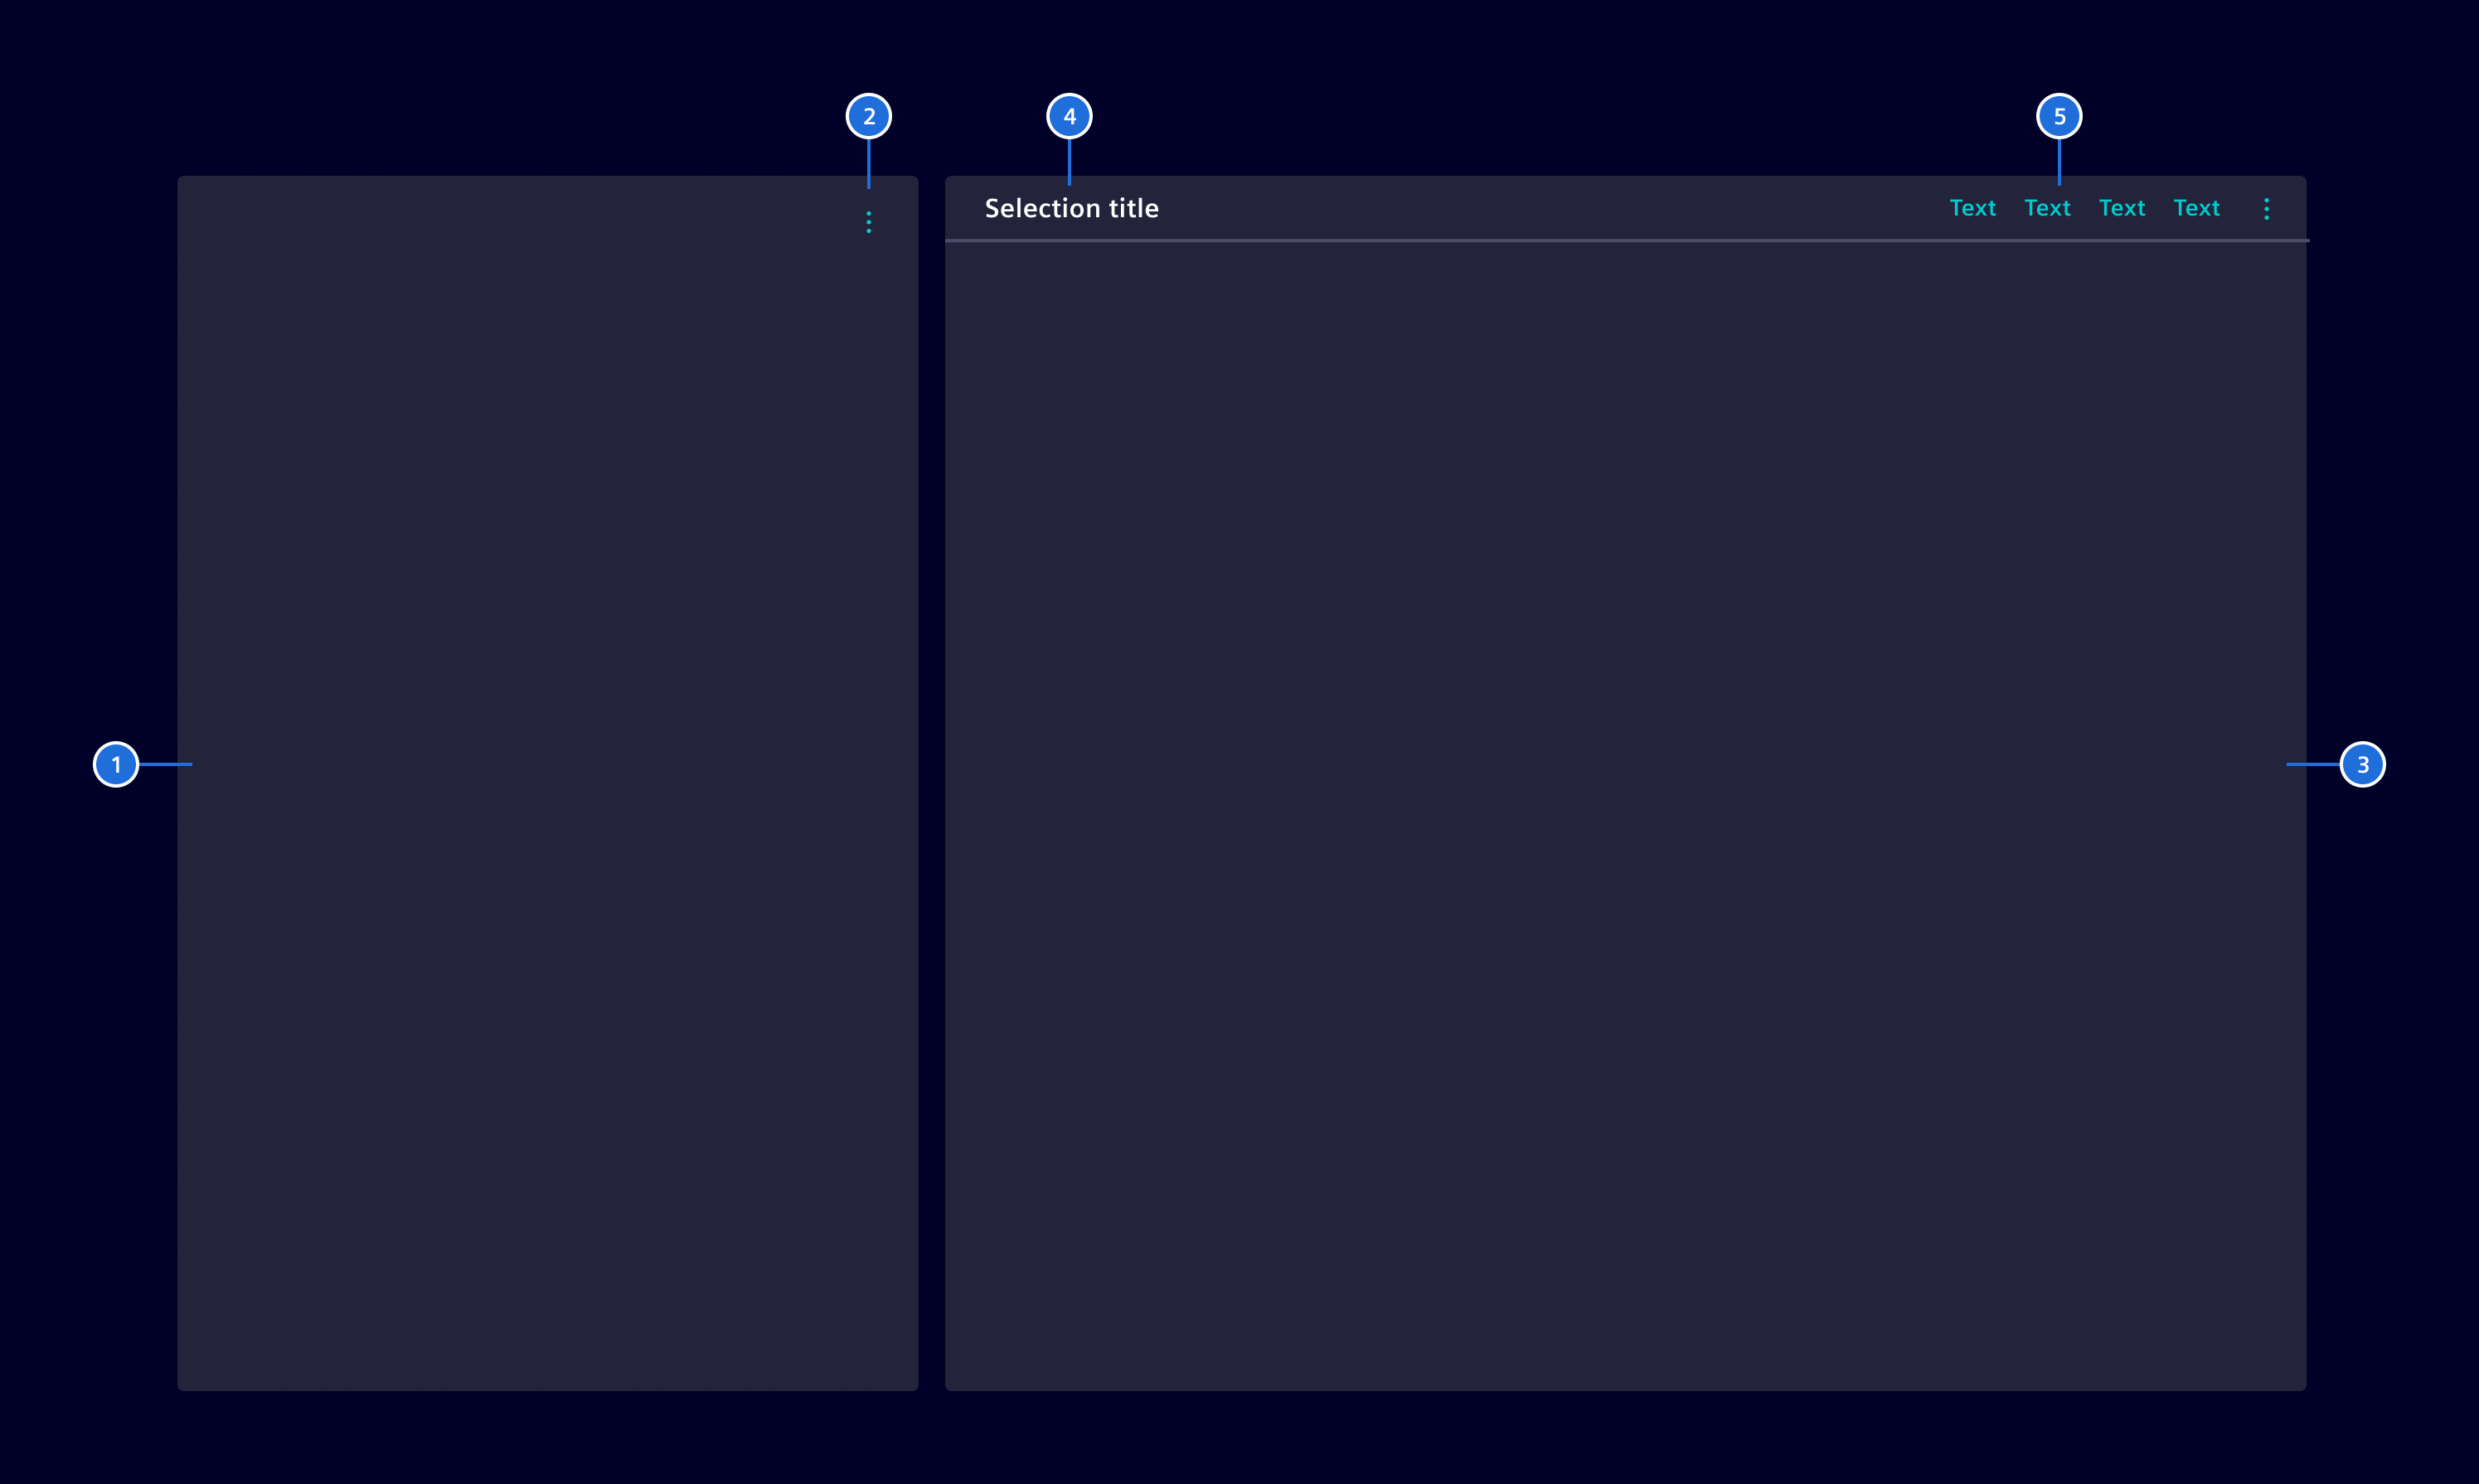Viewport: 2479px width, 1484px height.
Task: Click the connector line under badge 4
Action: (1069, 160)
